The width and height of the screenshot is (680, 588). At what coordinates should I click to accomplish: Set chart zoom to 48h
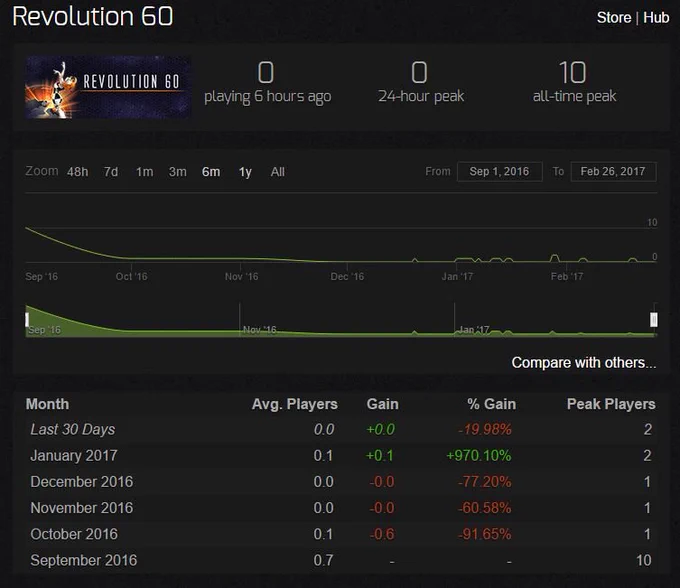click(78, 172)
